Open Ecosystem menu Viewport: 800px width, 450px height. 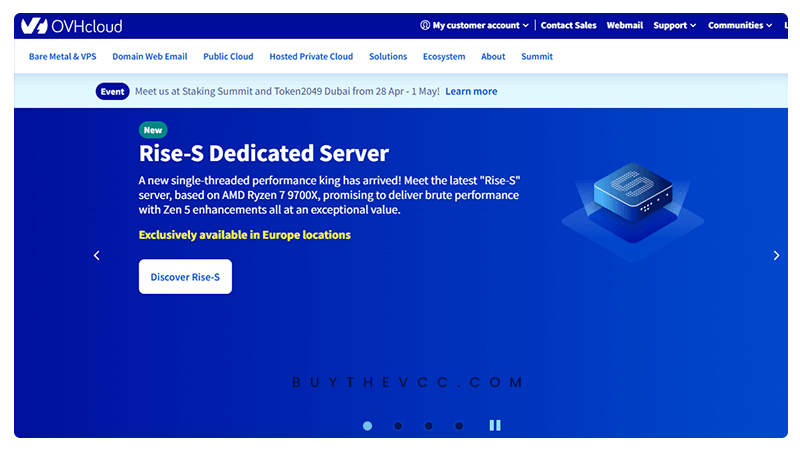(x=444, y=57)
